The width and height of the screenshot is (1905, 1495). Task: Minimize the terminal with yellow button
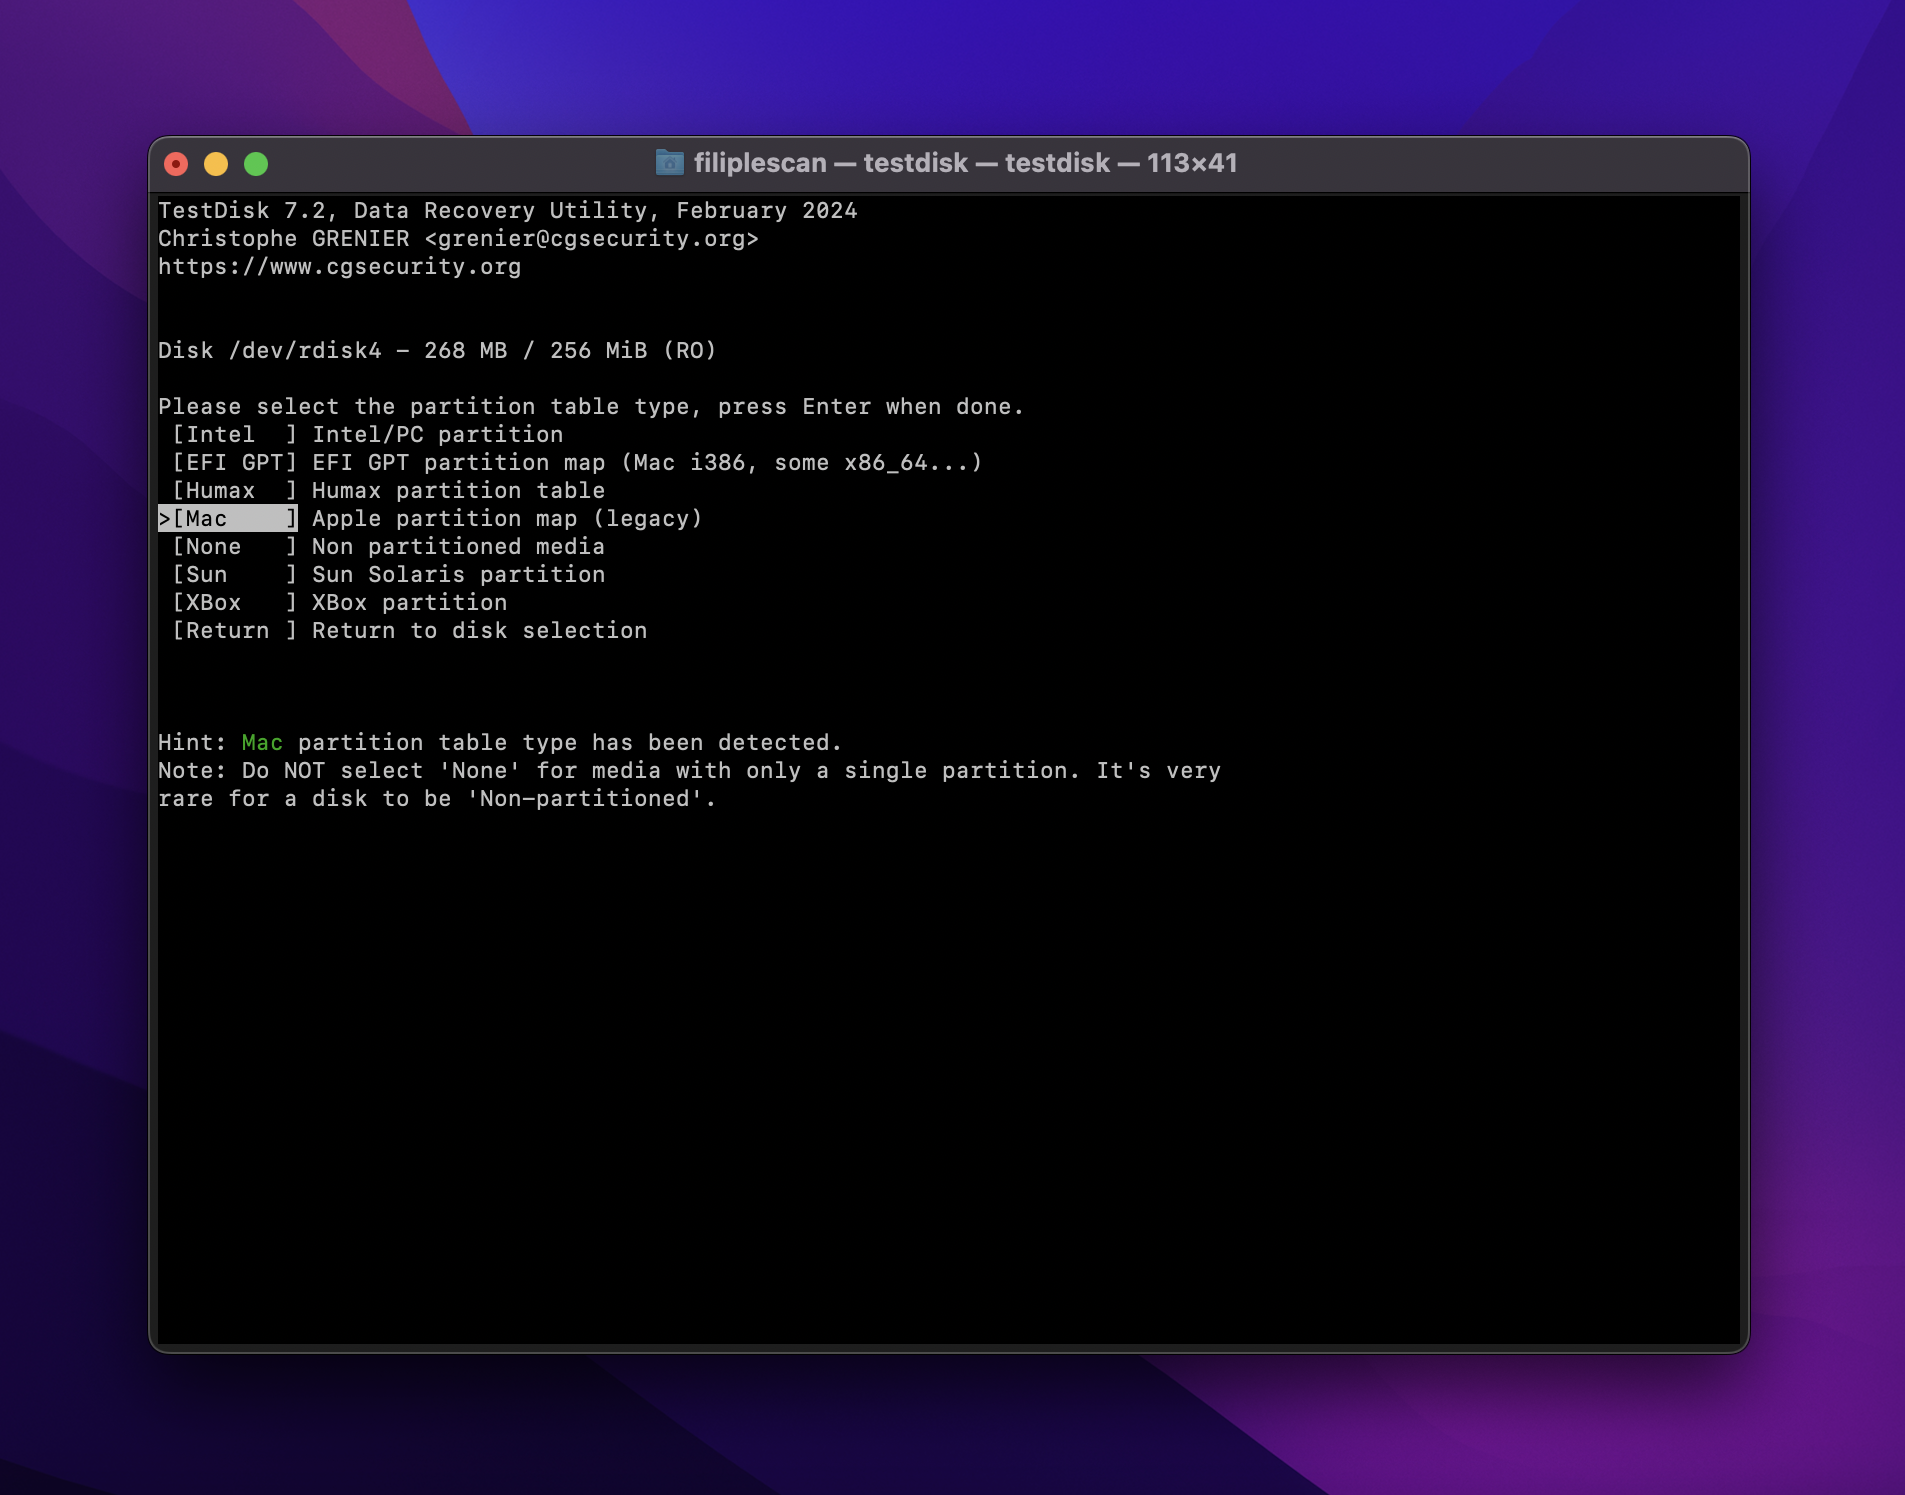pyautogui.click(x=216, y=164)
